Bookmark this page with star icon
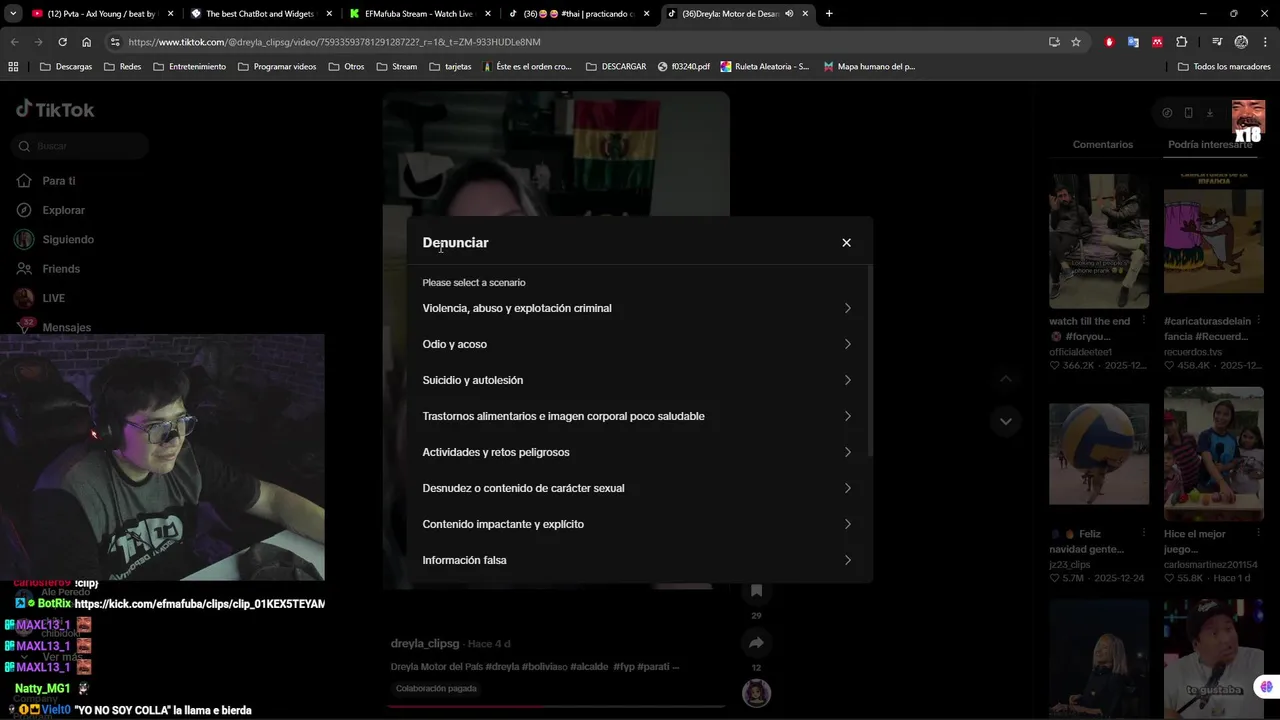Screen dimensions: 1280x720 (x=1076, y=42)
